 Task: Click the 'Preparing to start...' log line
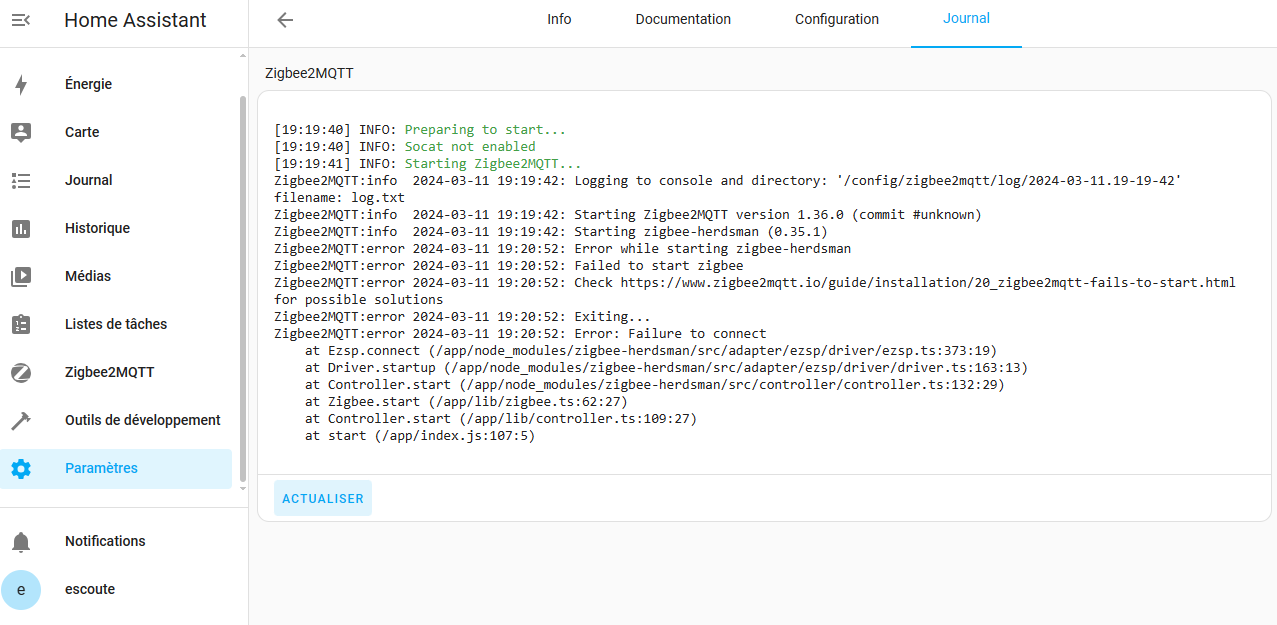click(420, 130)
